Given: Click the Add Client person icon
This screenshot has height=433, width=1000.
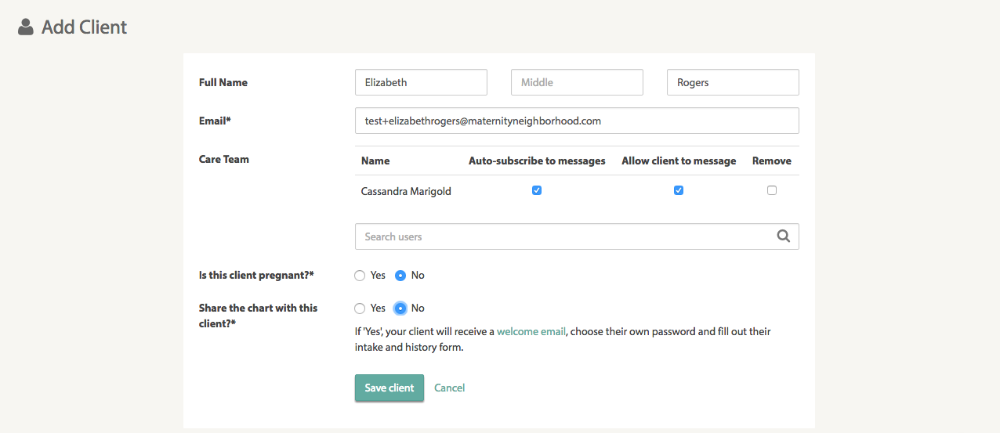Looking at the screenshot, I should click(26, 27).
